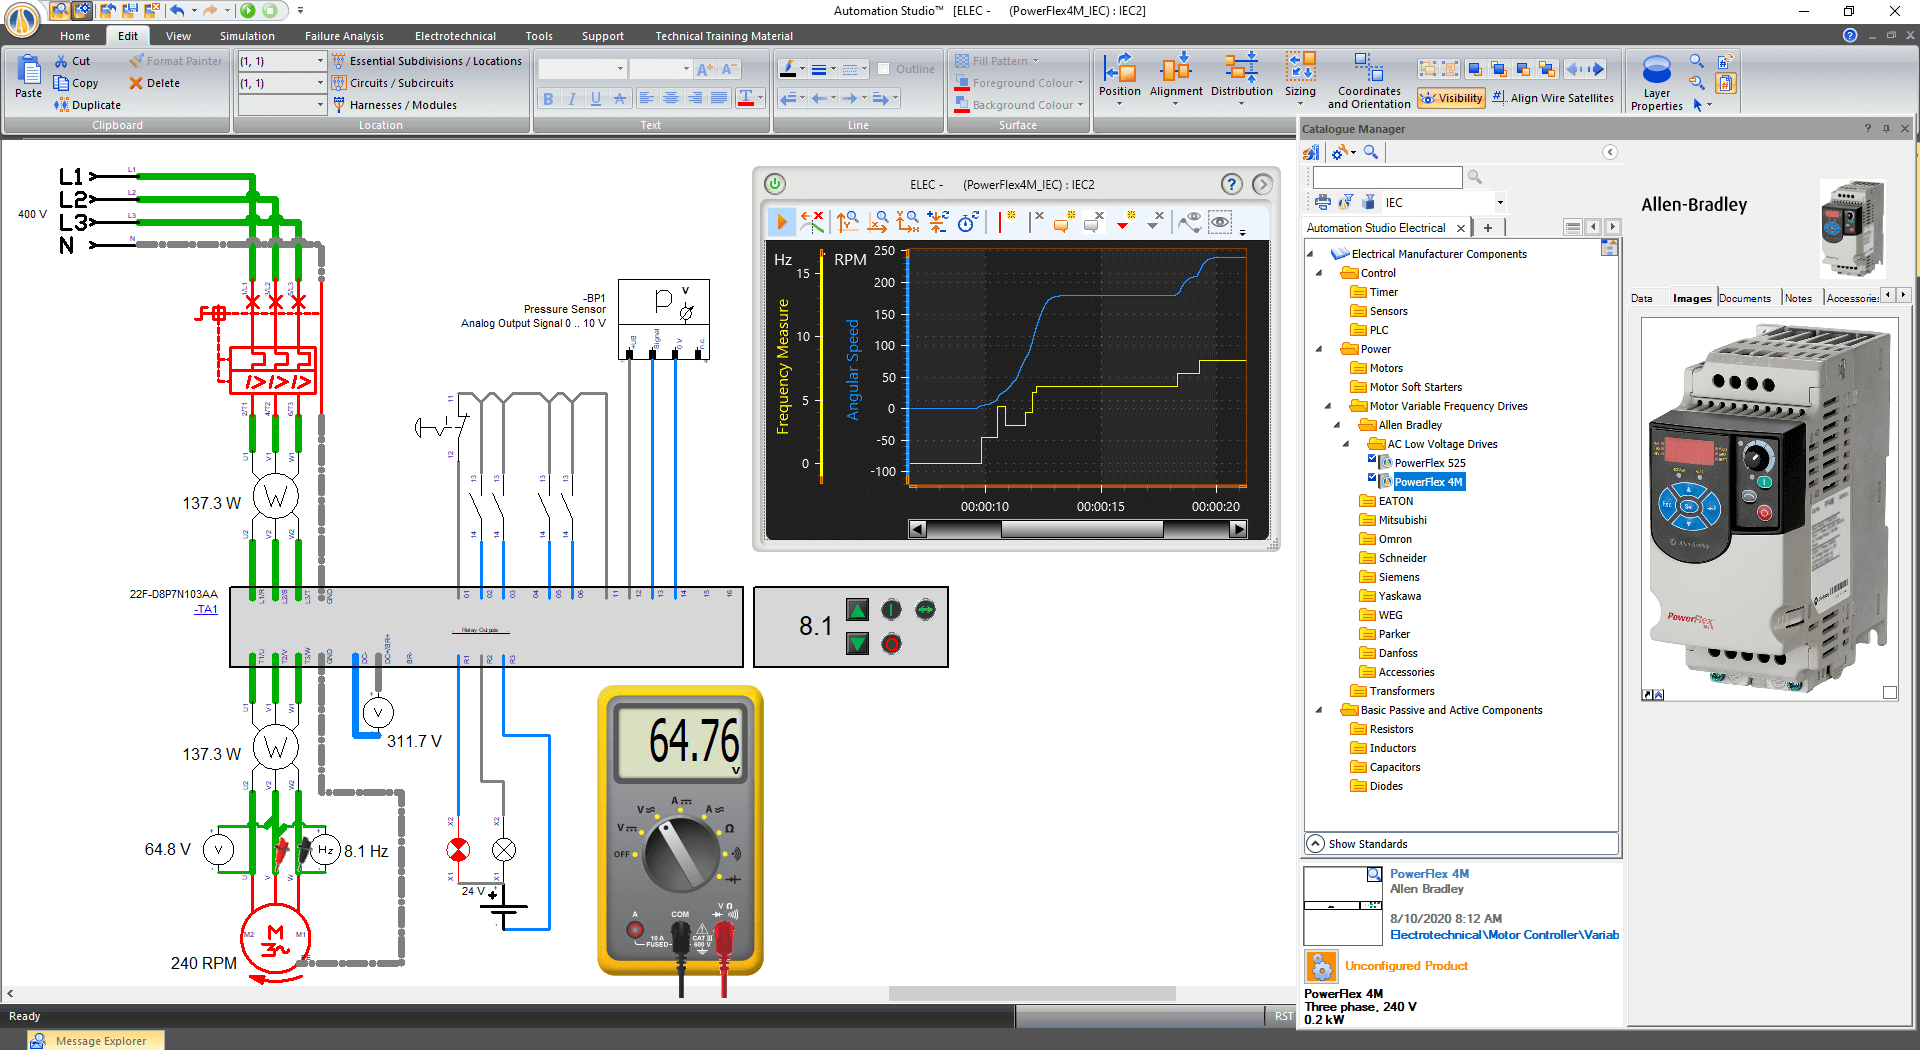Collapse the AC Low Voltage Drives folder
The image size is (1920, 1050).
pos(1346,443)
